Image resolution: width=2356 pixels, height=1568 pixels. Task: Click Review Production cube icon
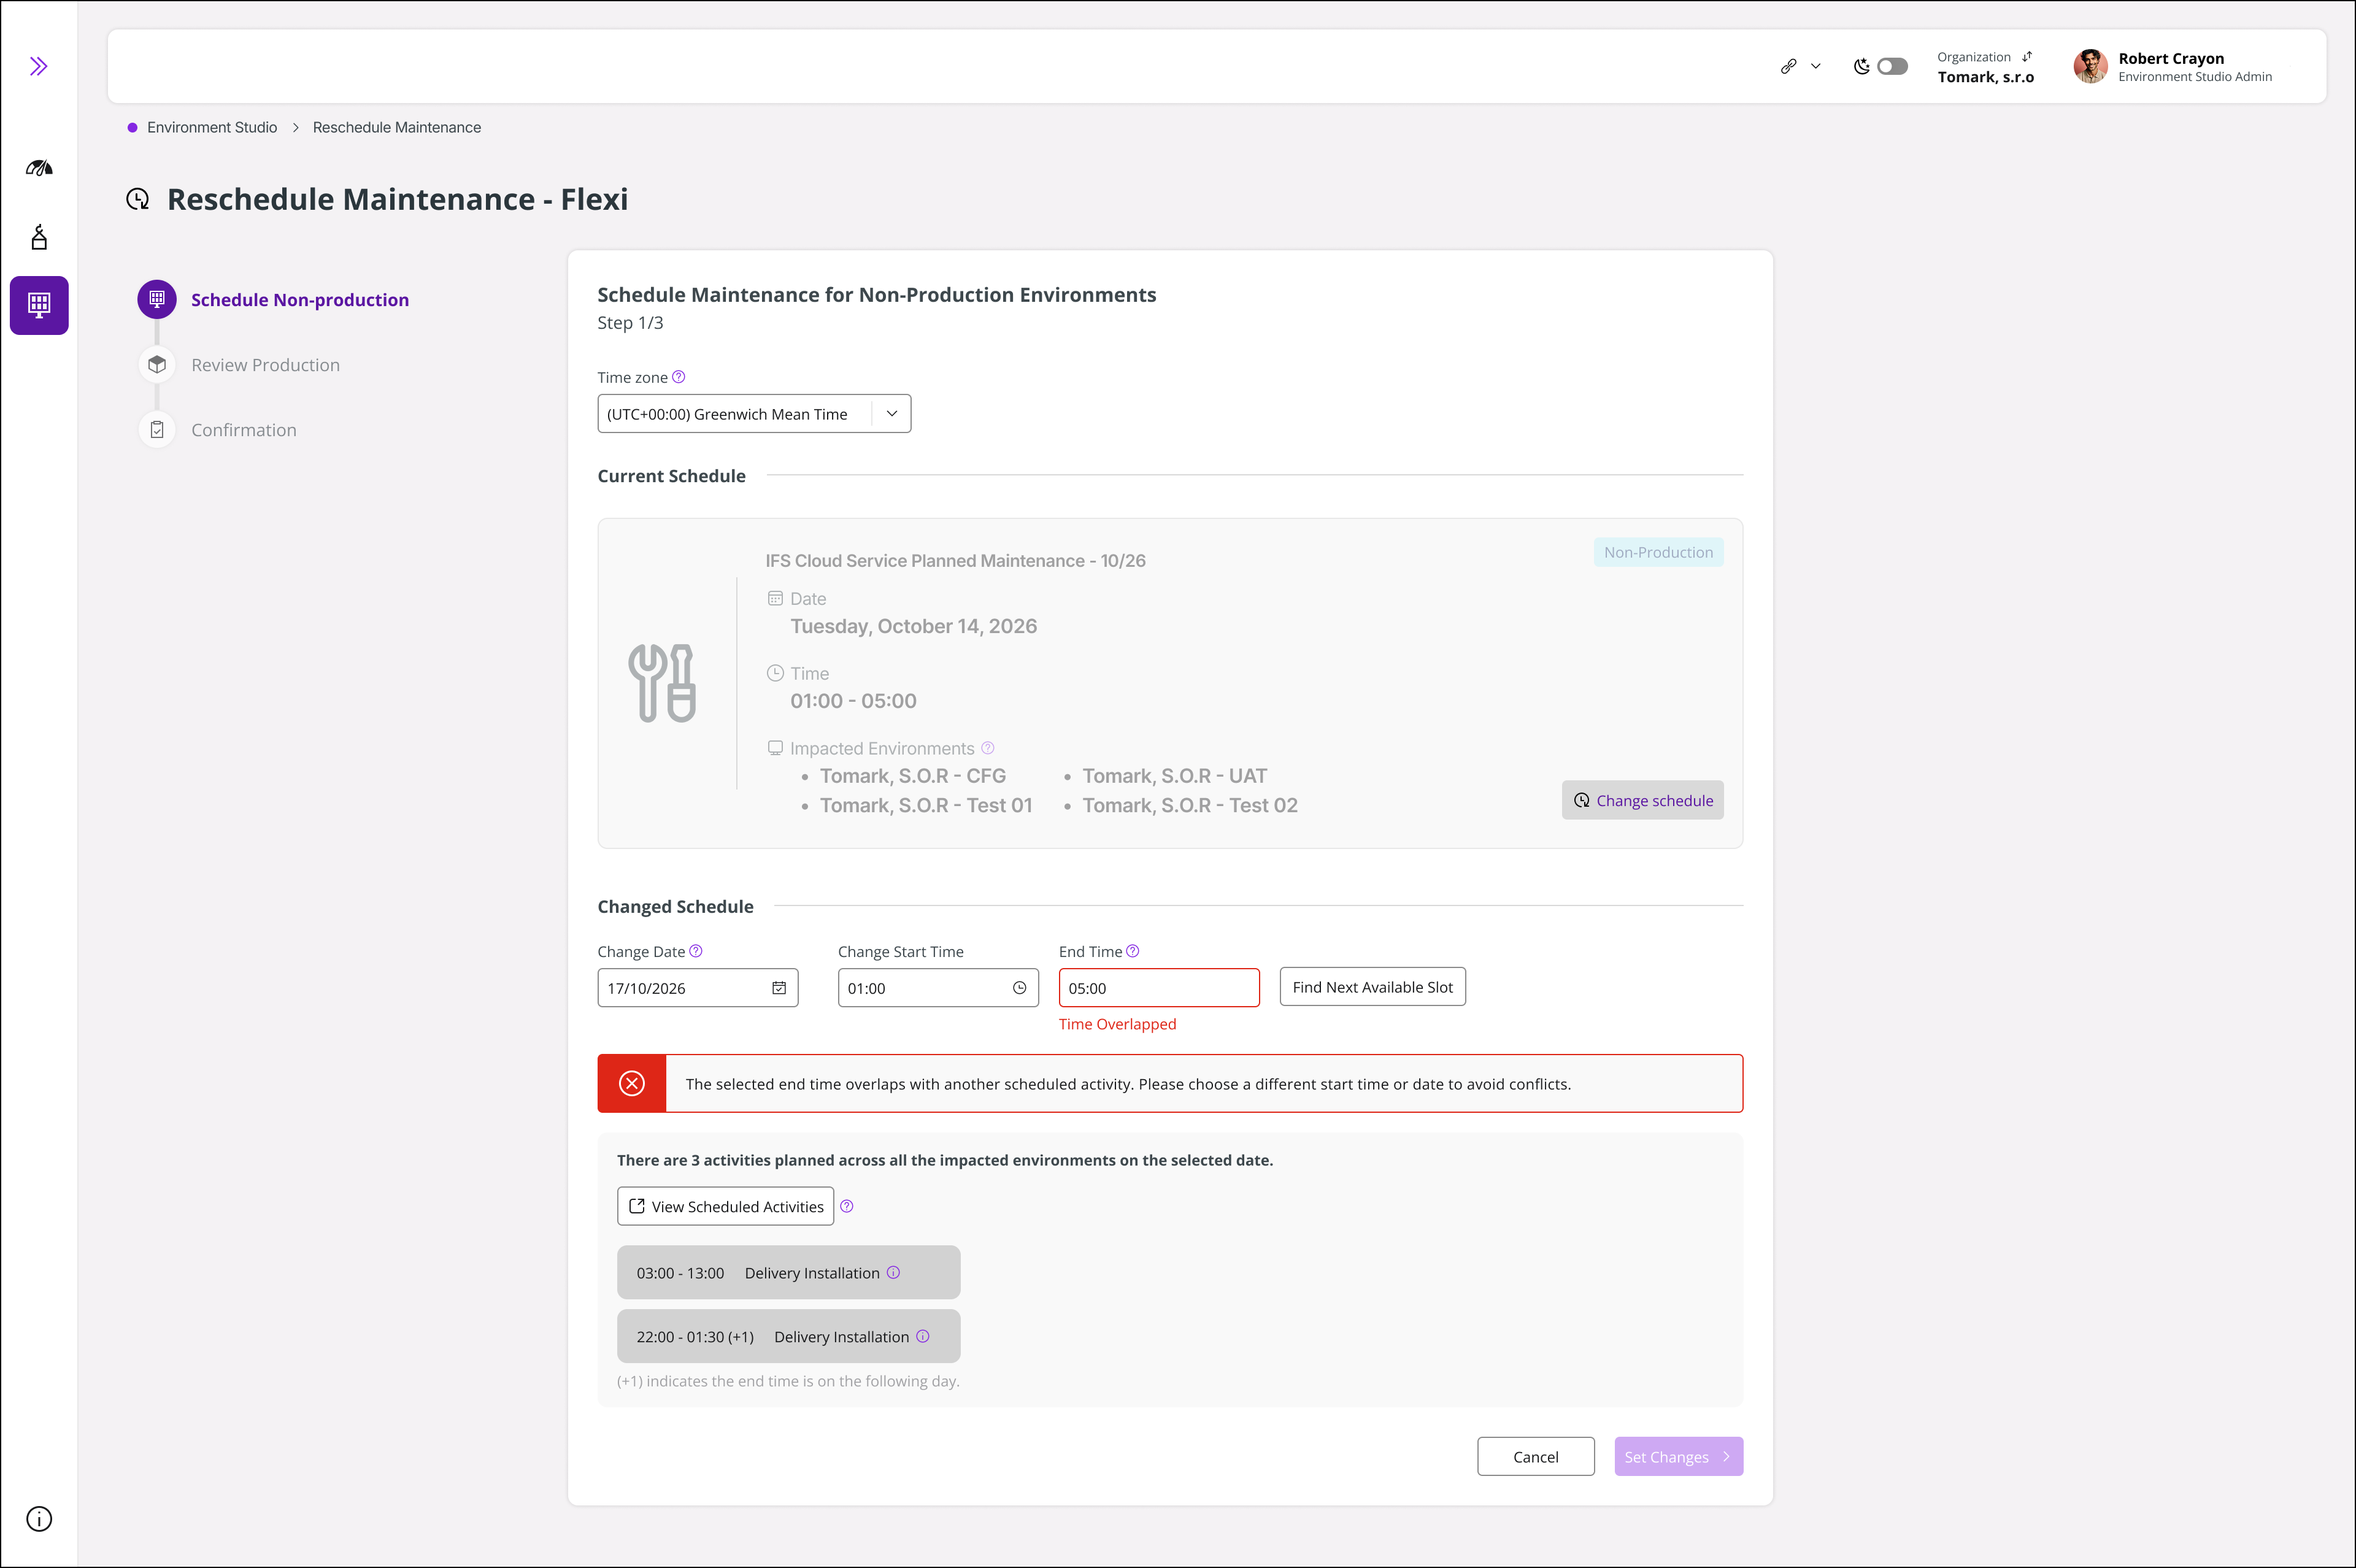click(157, 364)
